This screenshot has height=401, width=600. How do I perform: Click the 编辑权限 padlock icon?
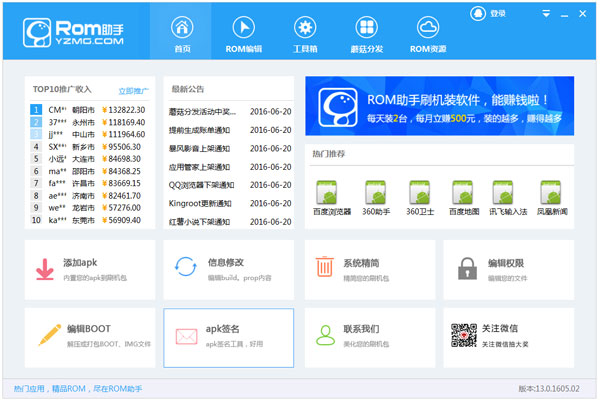pyautogui.click(x=467, y=268)
